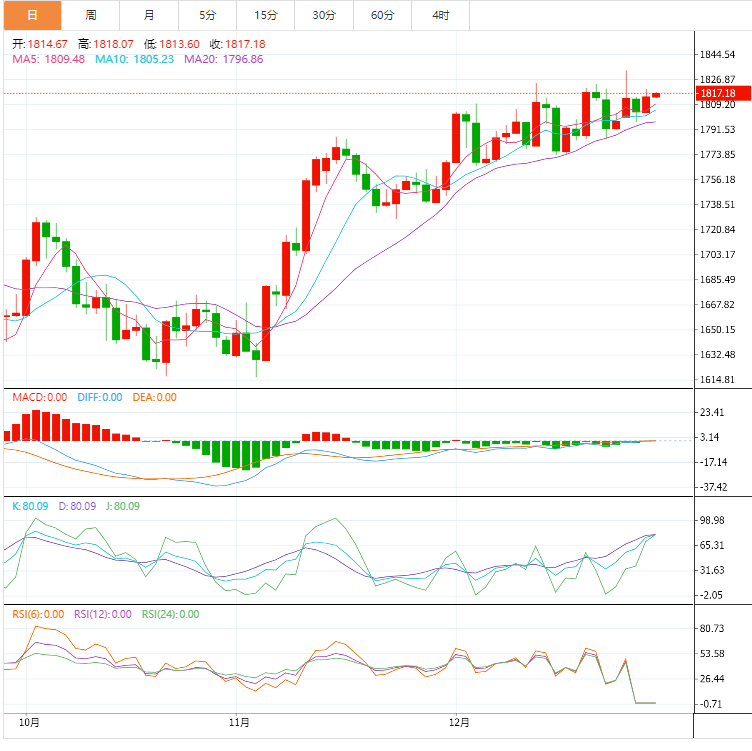Switch to the 月 monthly tab
752x751 pixels.
point(149,15)
